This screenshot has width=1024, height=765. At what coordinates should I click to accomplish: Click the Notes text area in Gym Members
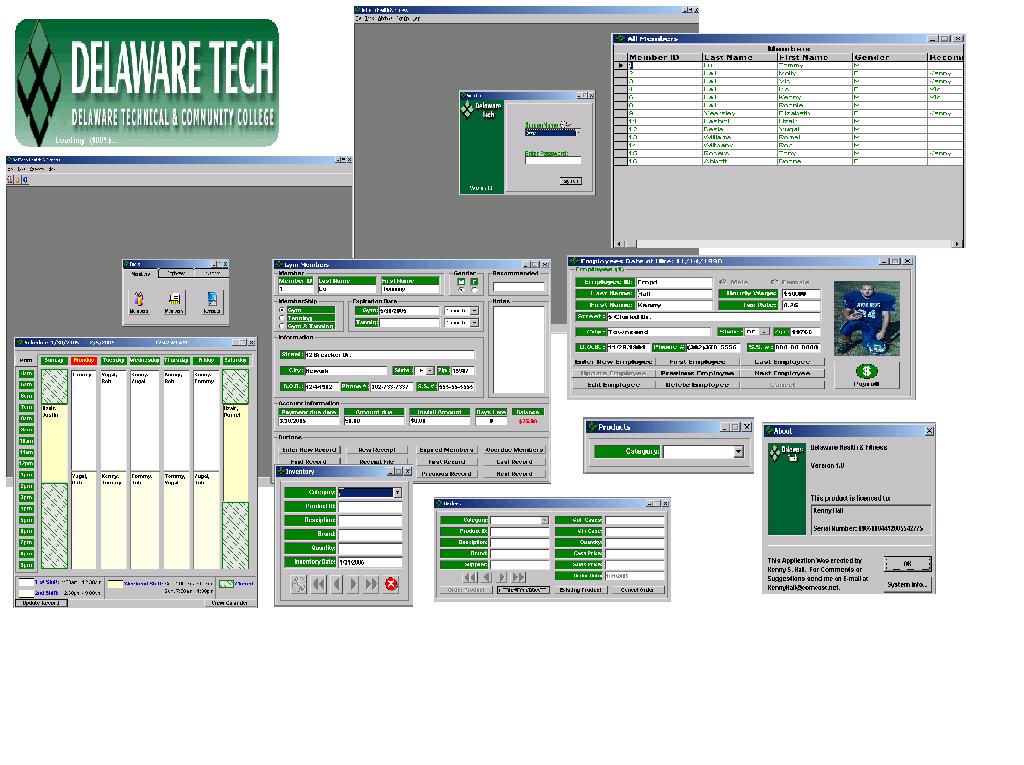pos(518,350)
